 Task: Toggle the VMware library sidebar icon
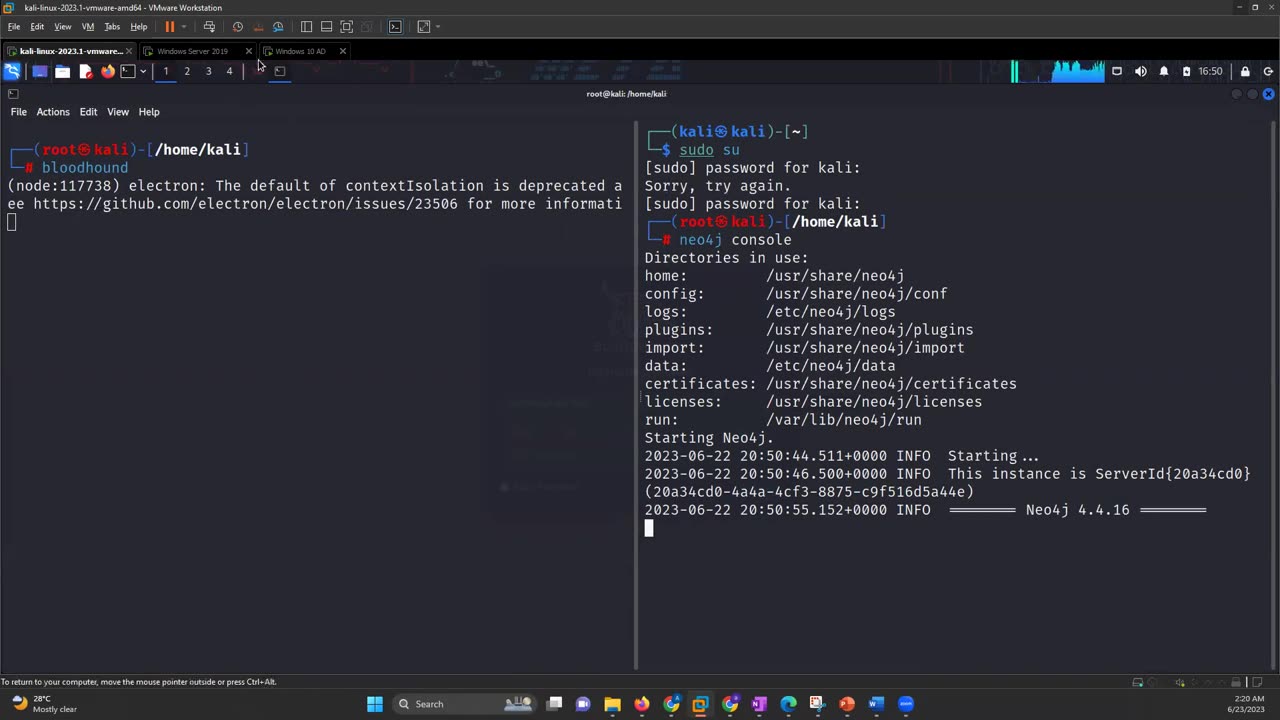(x=306, y=27)
